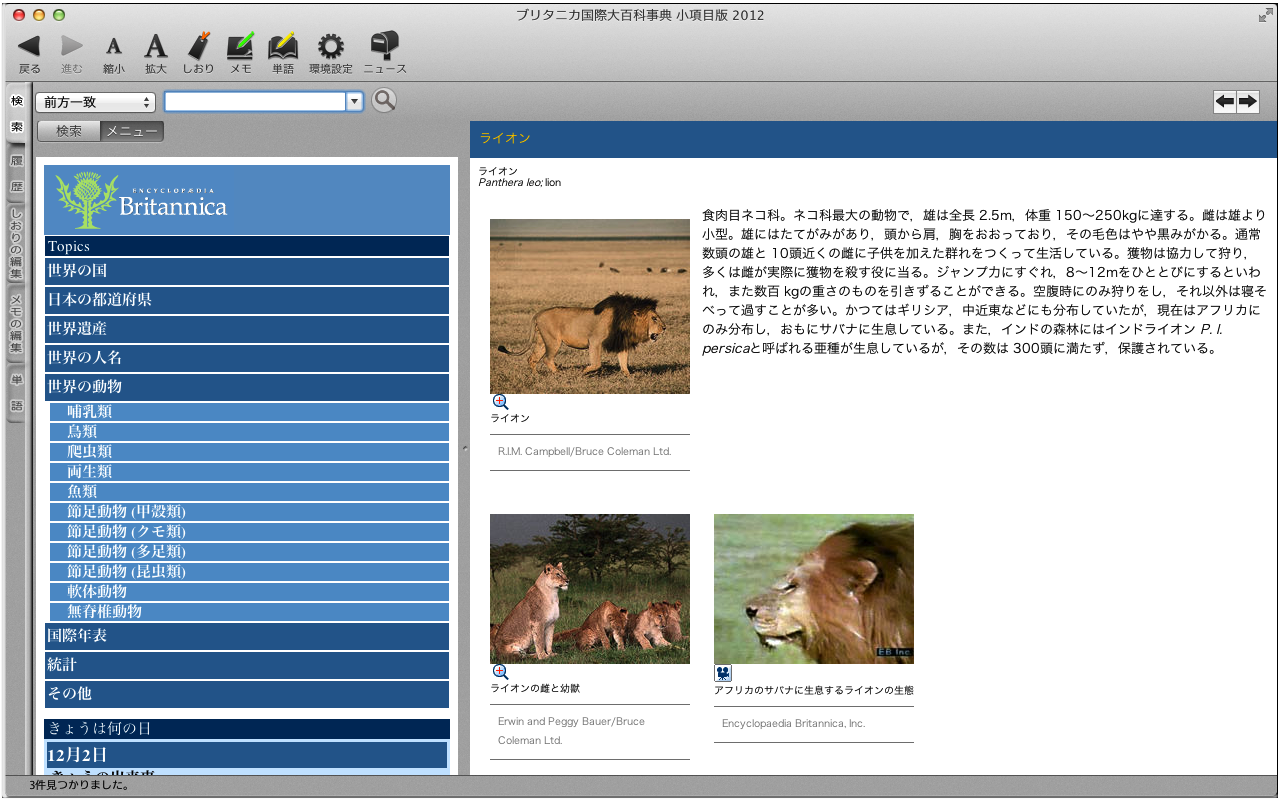
Task: Add a bookmark with しおり icon
Action: pyautogui.click(x=198, y=46)
